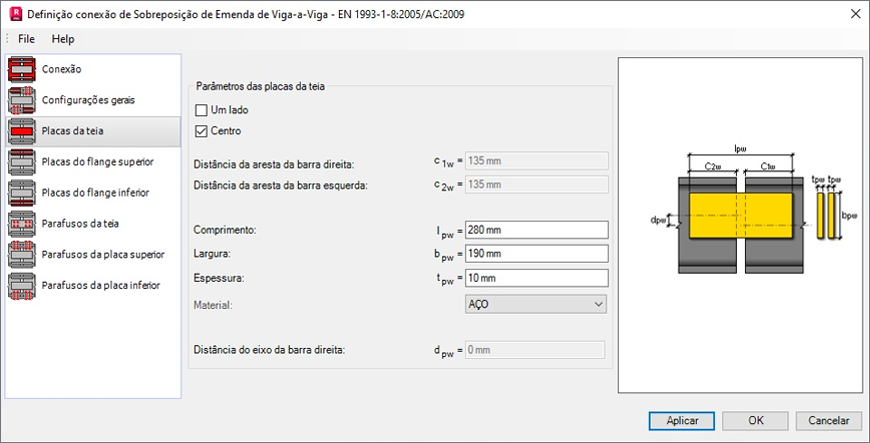Open the Configurações gerais section icon
The image size is (870, 443).
[22, 100]
